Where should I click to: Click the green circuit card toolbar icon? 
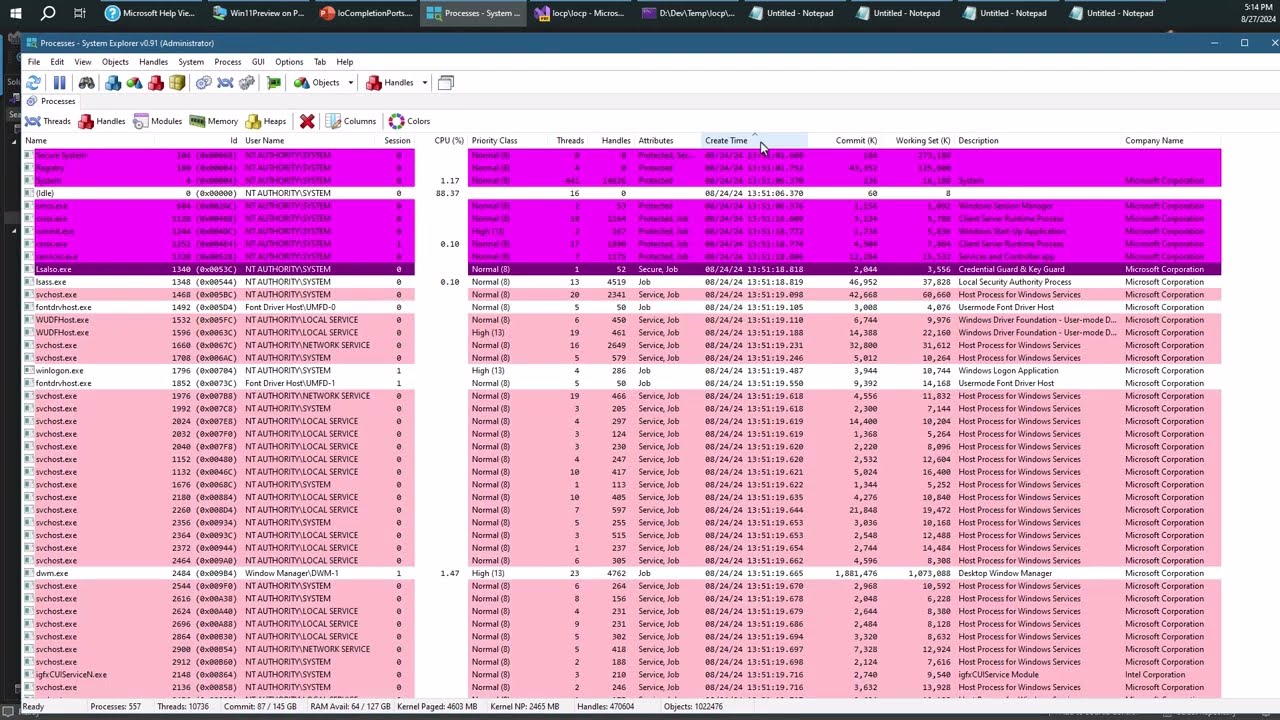(273, 83)
